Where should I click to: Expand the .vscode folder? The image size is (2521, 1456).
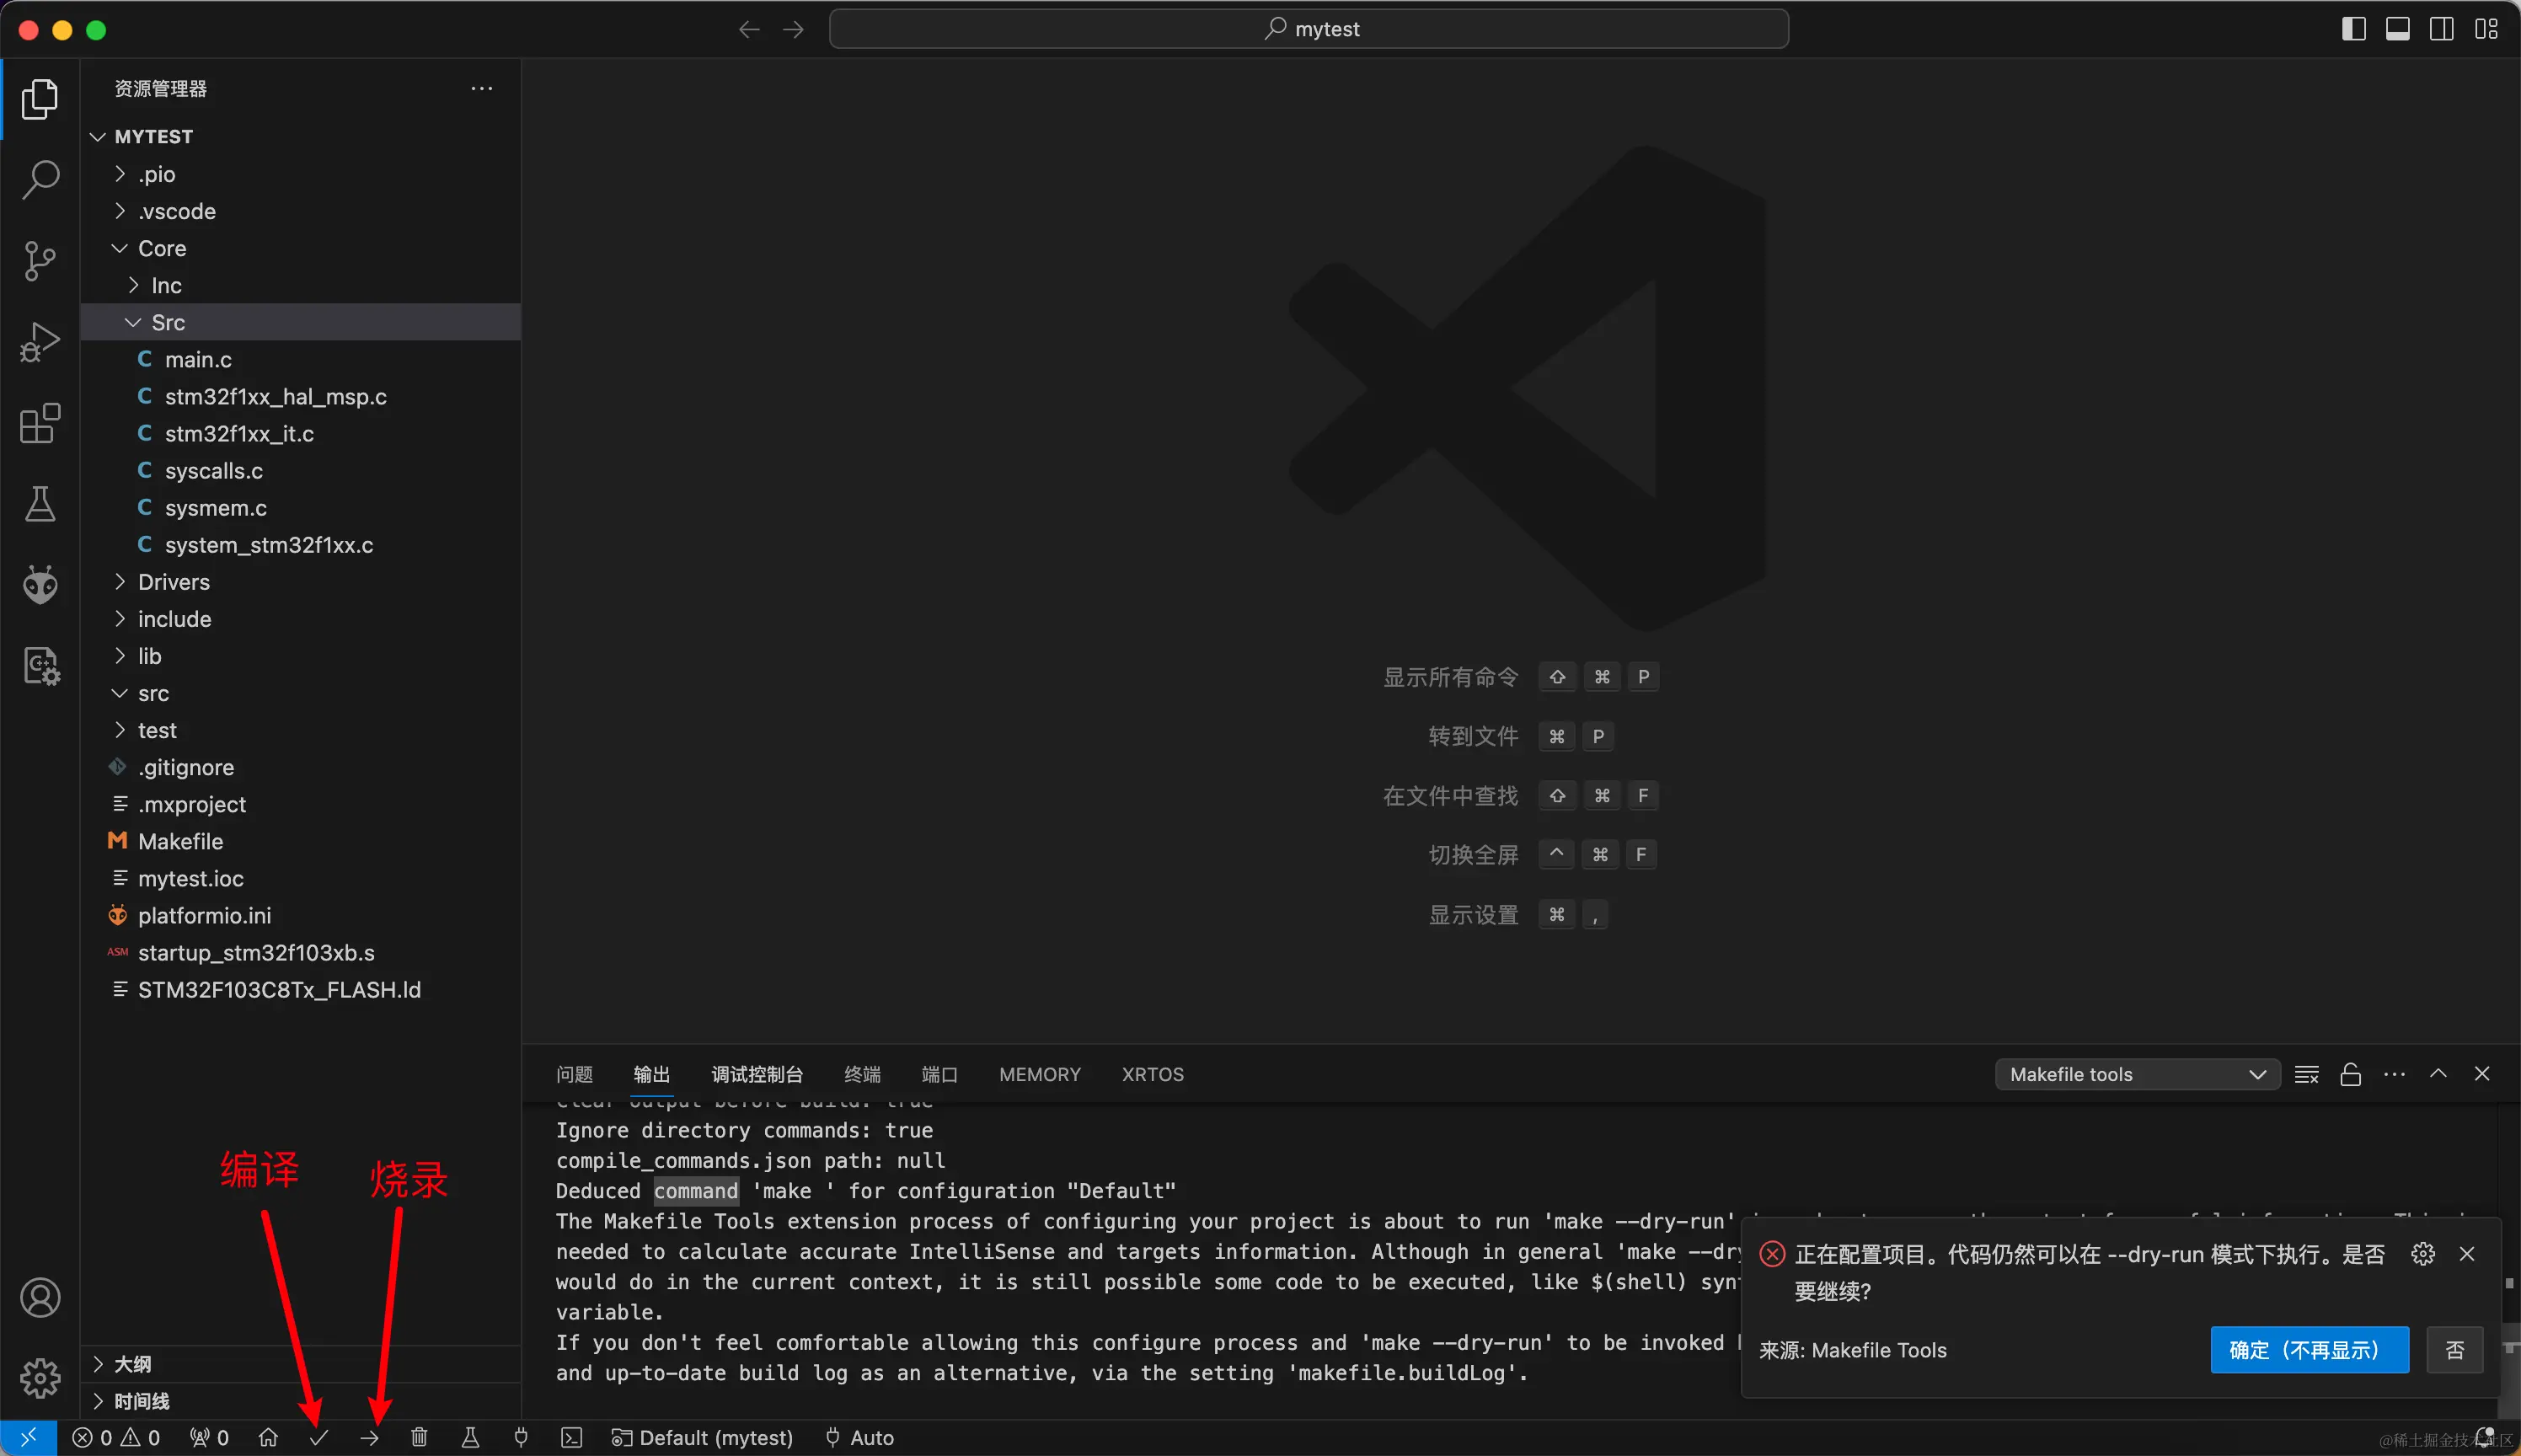300,211
